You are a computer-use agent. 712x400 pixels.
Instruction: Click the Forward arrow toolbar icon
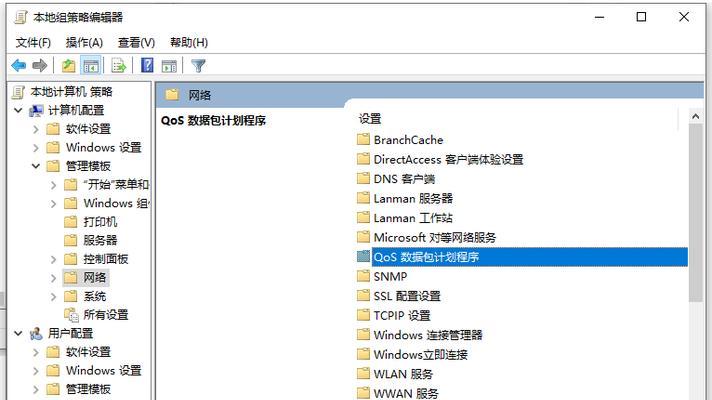(40, 66)
